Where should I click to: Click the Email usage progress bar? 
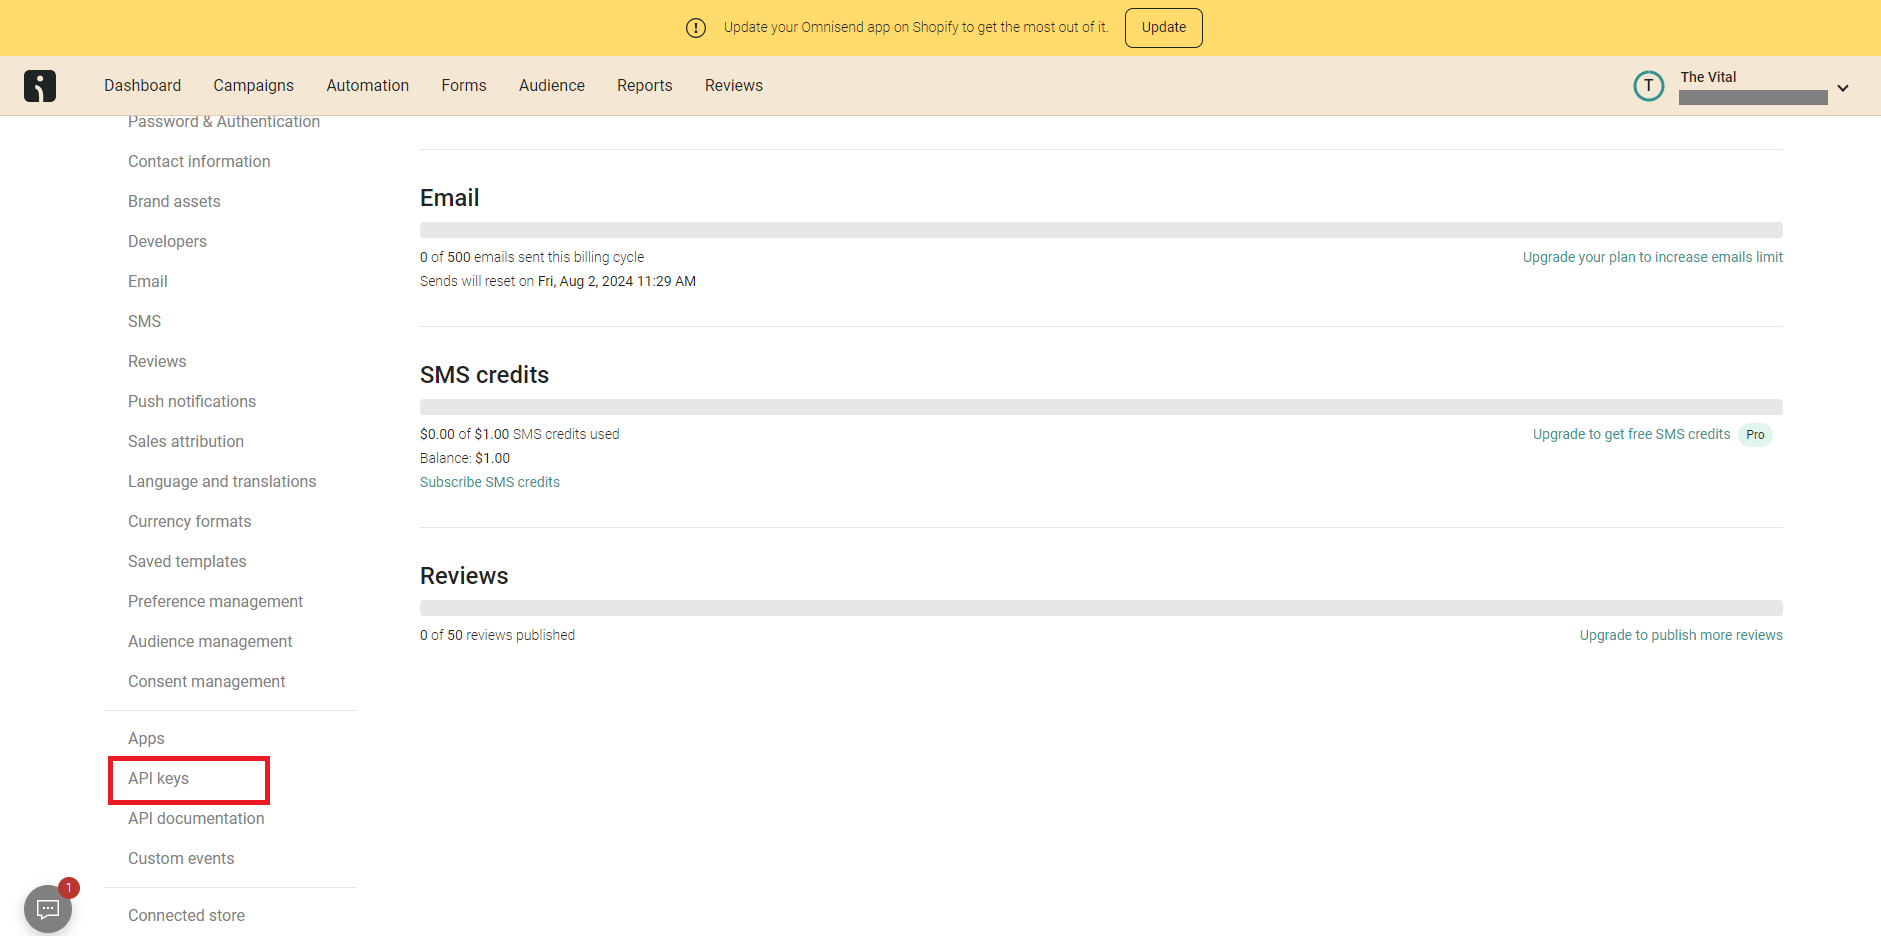[x=1100, y=230]
